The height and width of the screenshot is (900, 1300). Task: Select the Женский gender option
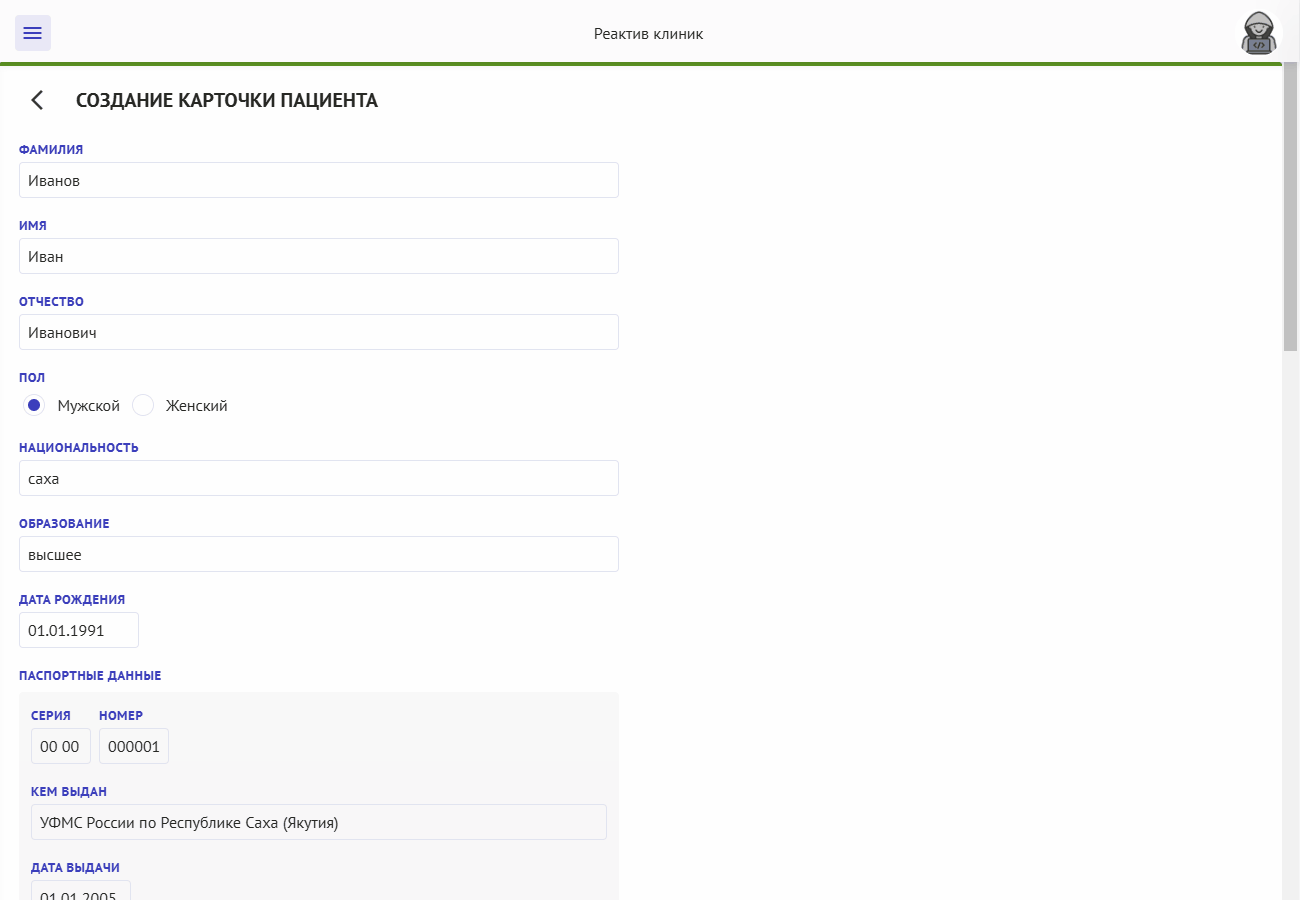click(x=143, y=405)
